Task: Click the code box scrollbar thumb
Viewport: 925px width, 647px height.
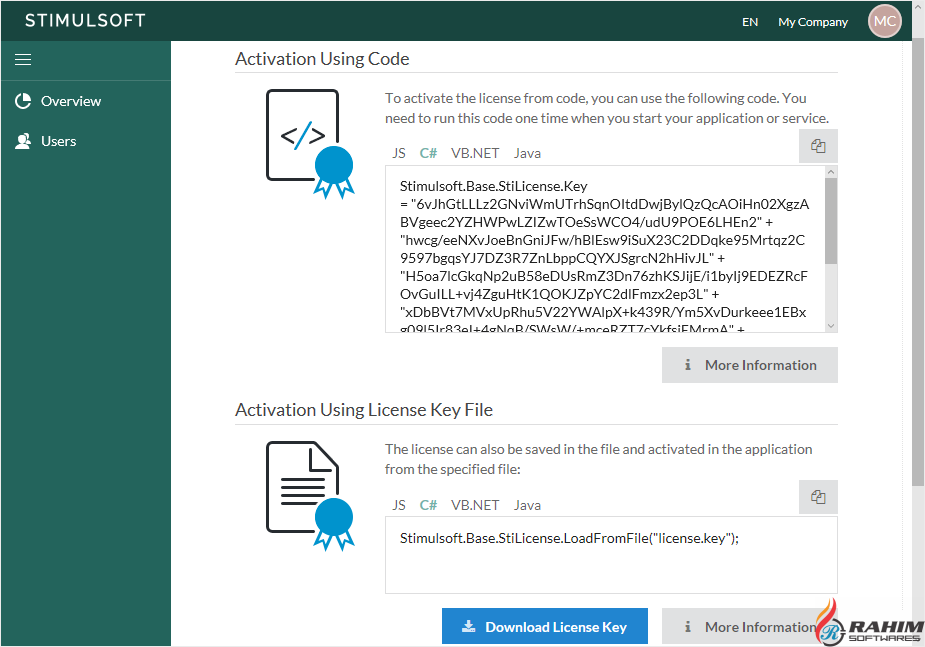Action: pyautogui.click(x=831, y=221)
